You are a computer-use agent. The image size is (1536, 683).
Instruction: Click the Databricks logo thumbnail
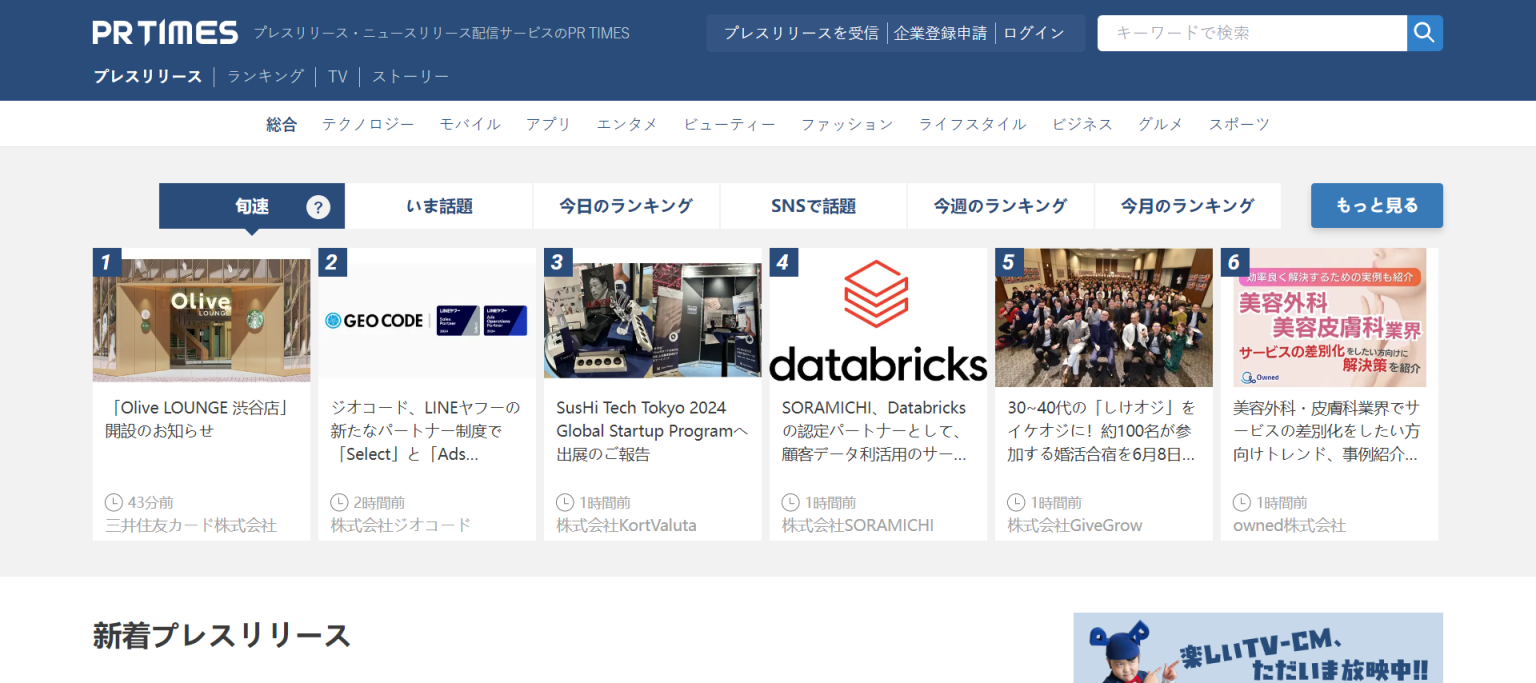click(x=878, y=318)
